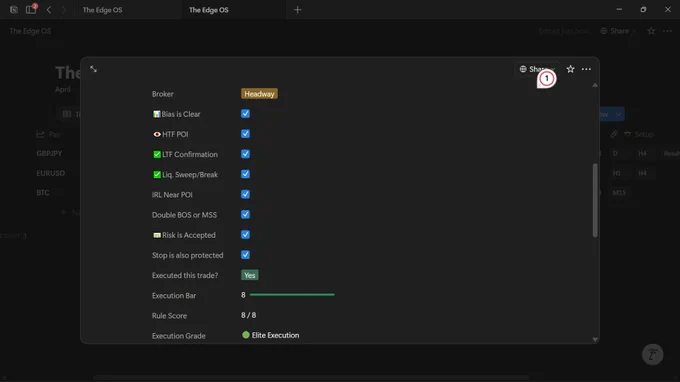Click the Execution Bar property label
This screenshot has height=382, width=680.
174,295
